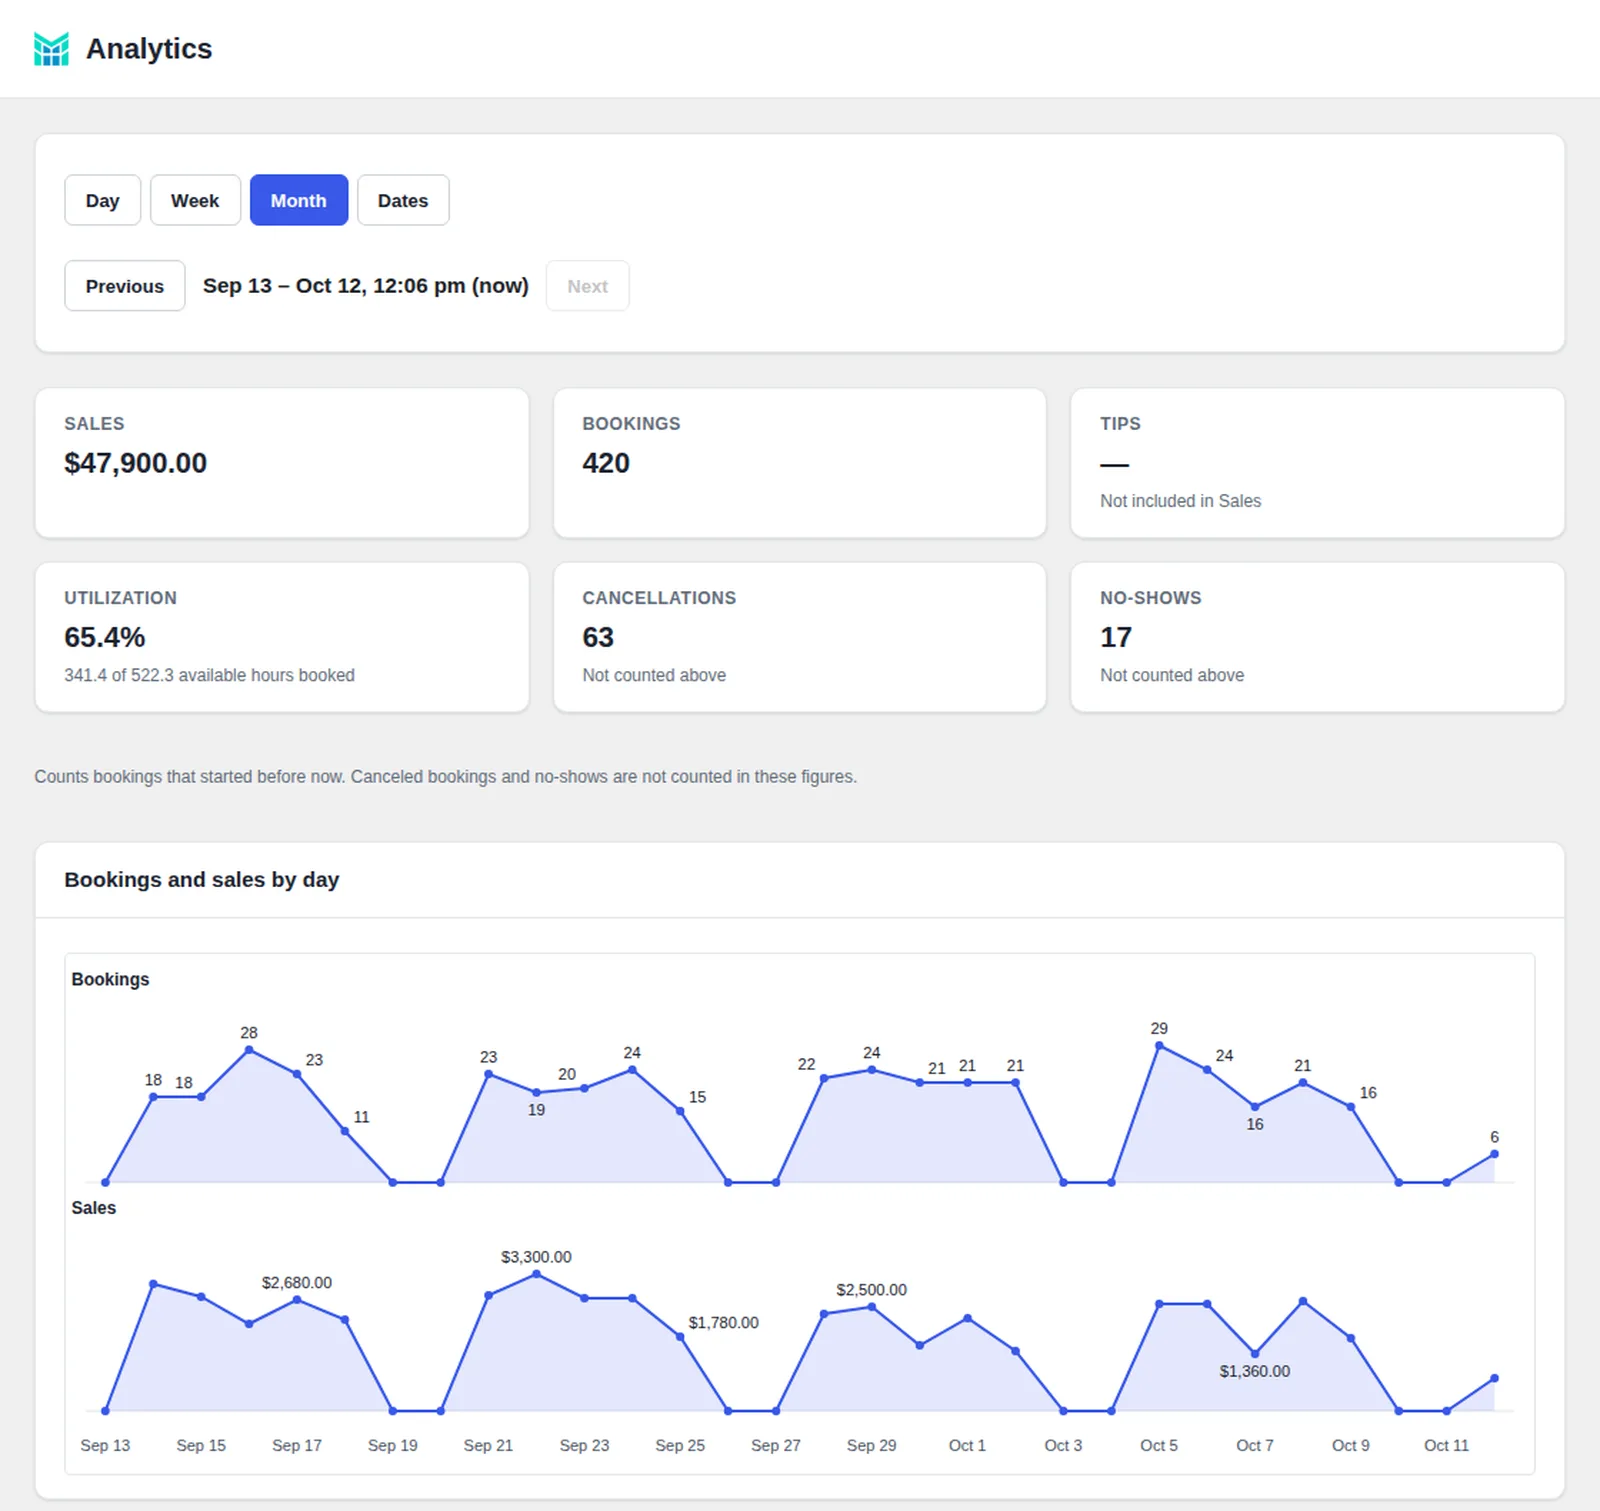The image size is (1600, 1511).
Task: Click the date range Sep 13 – Oct 12 label
Action: pos(366,286)
